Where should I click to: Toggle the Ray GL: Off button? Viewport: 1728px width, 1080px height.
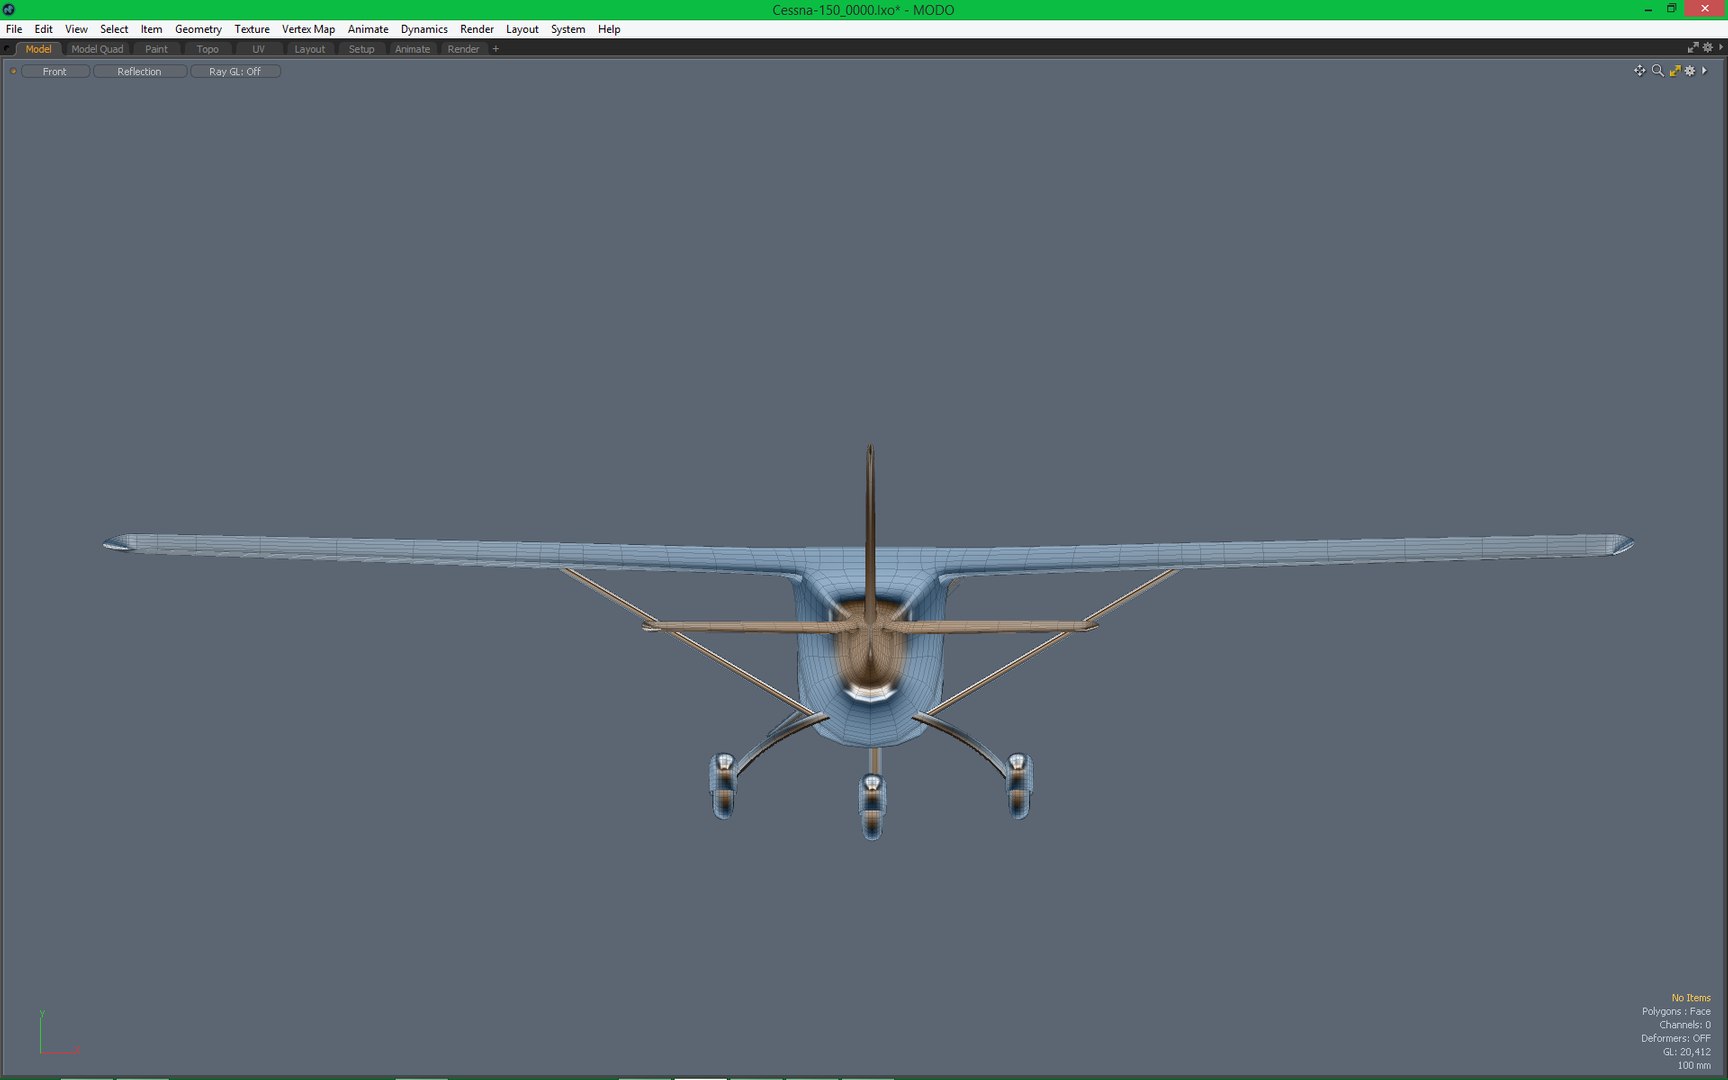235,71
